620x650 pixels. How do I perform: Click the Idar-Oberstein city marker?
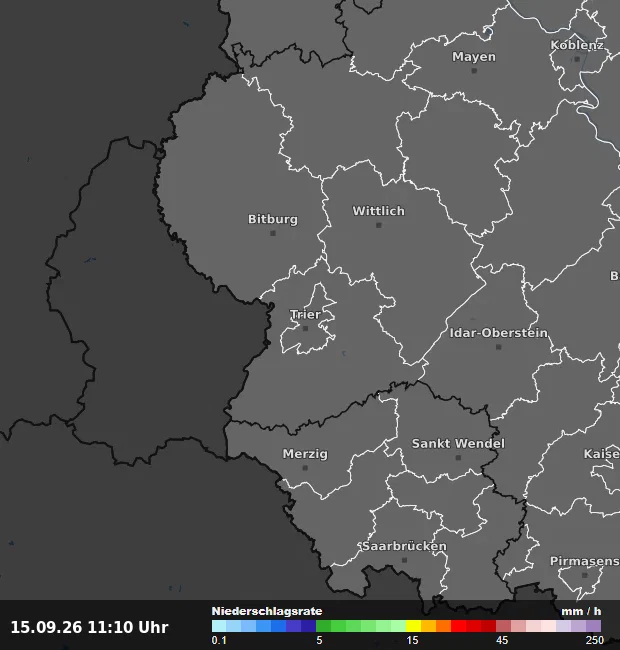(499, 347)
